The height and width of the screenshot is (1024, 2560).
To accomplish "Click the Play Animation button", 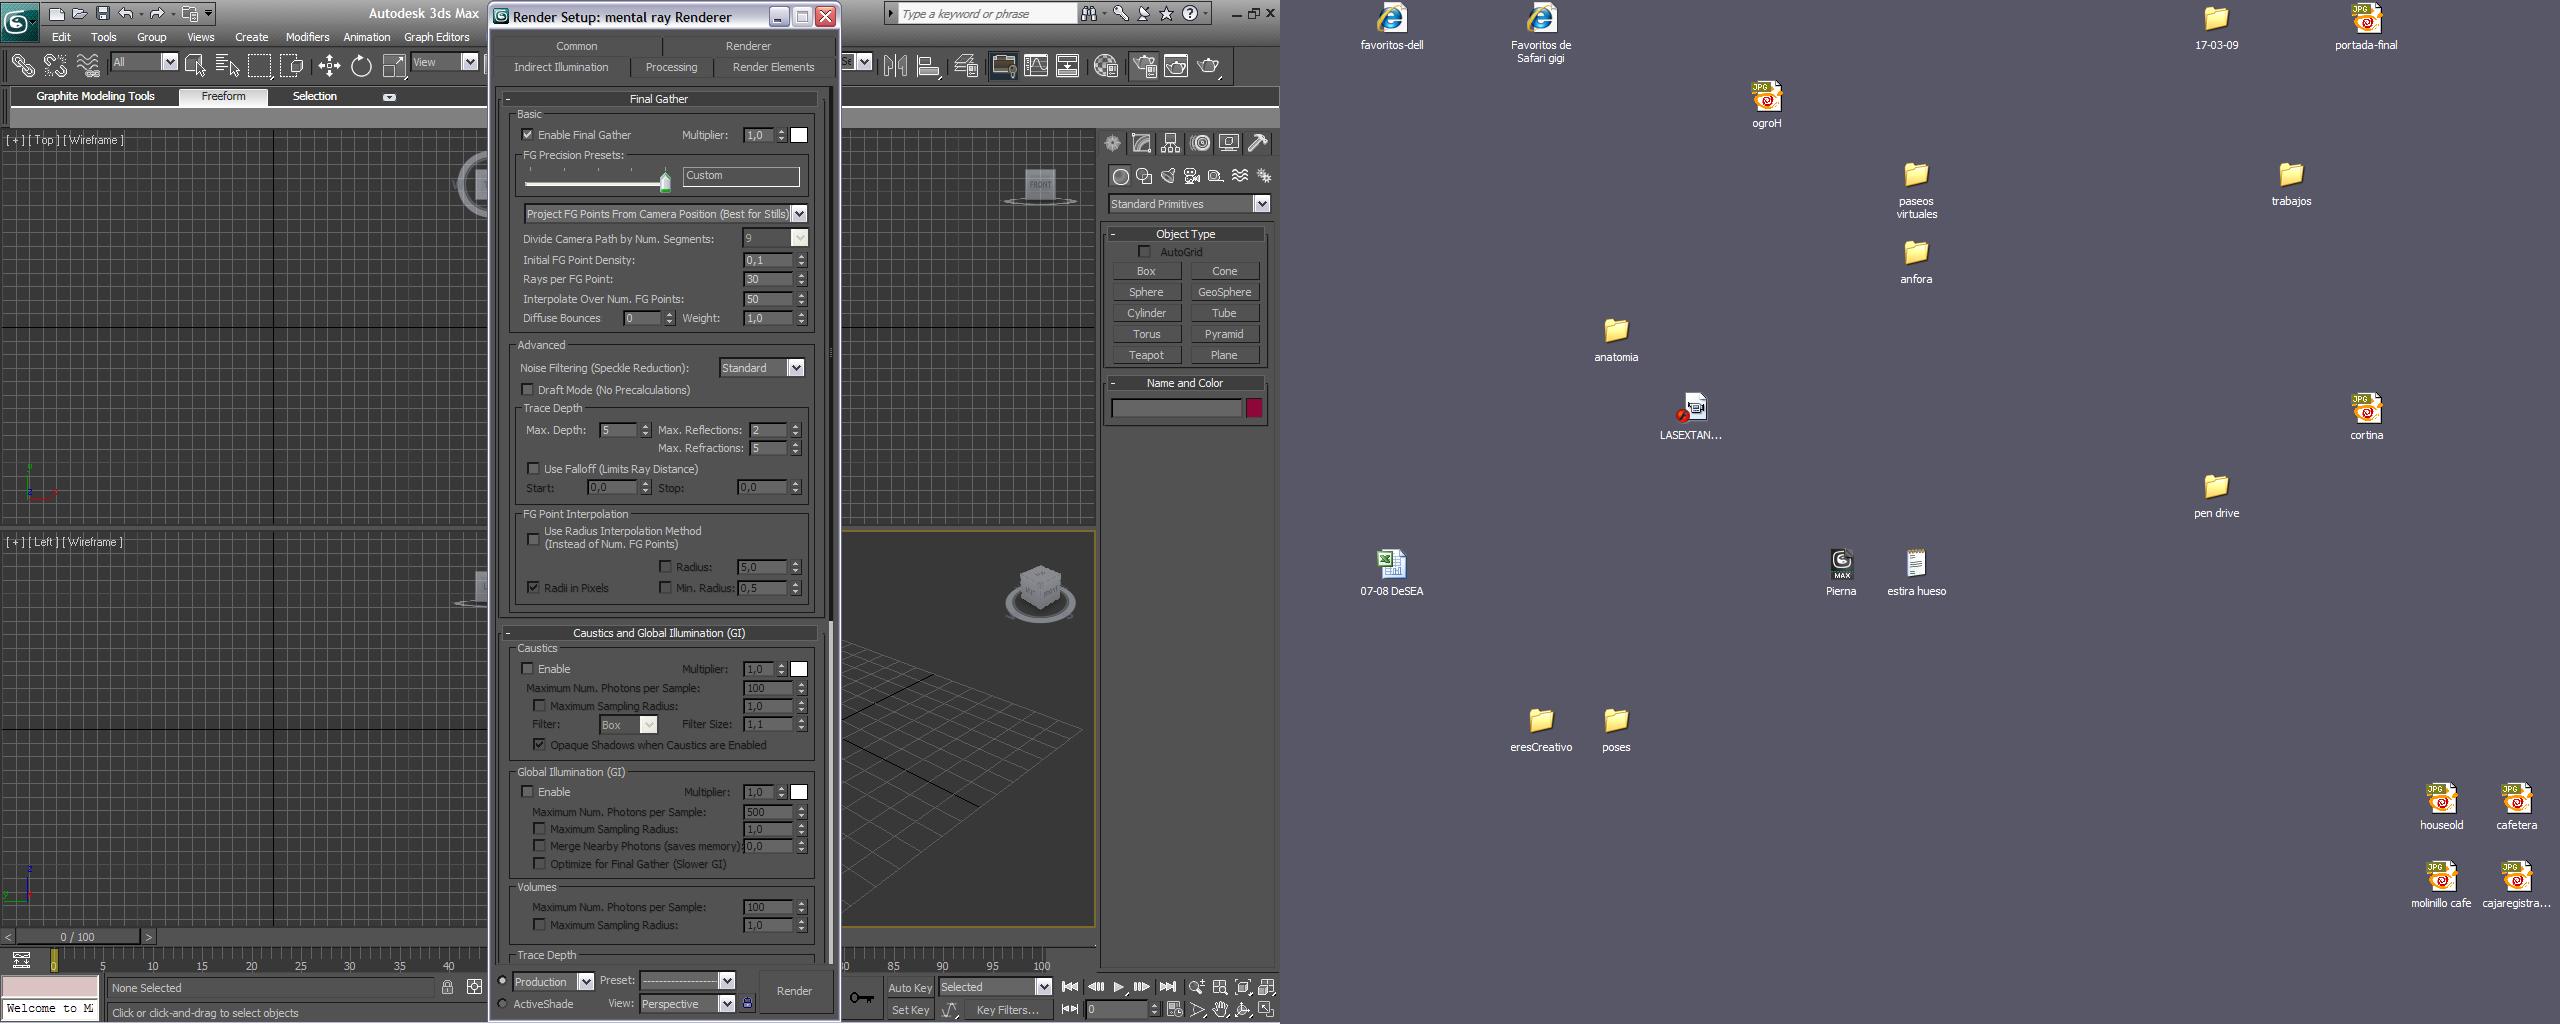I will point(1119,987).
